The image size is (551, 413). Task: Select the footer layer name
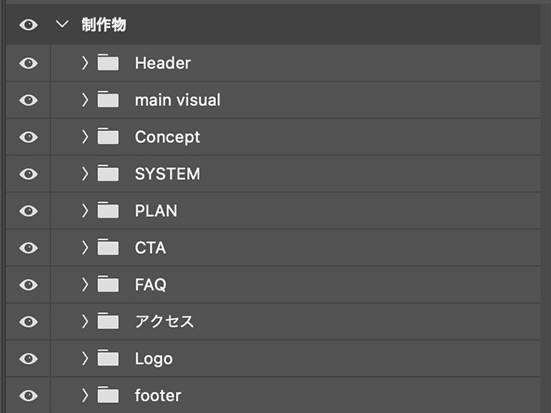click(x=158, y=395)
